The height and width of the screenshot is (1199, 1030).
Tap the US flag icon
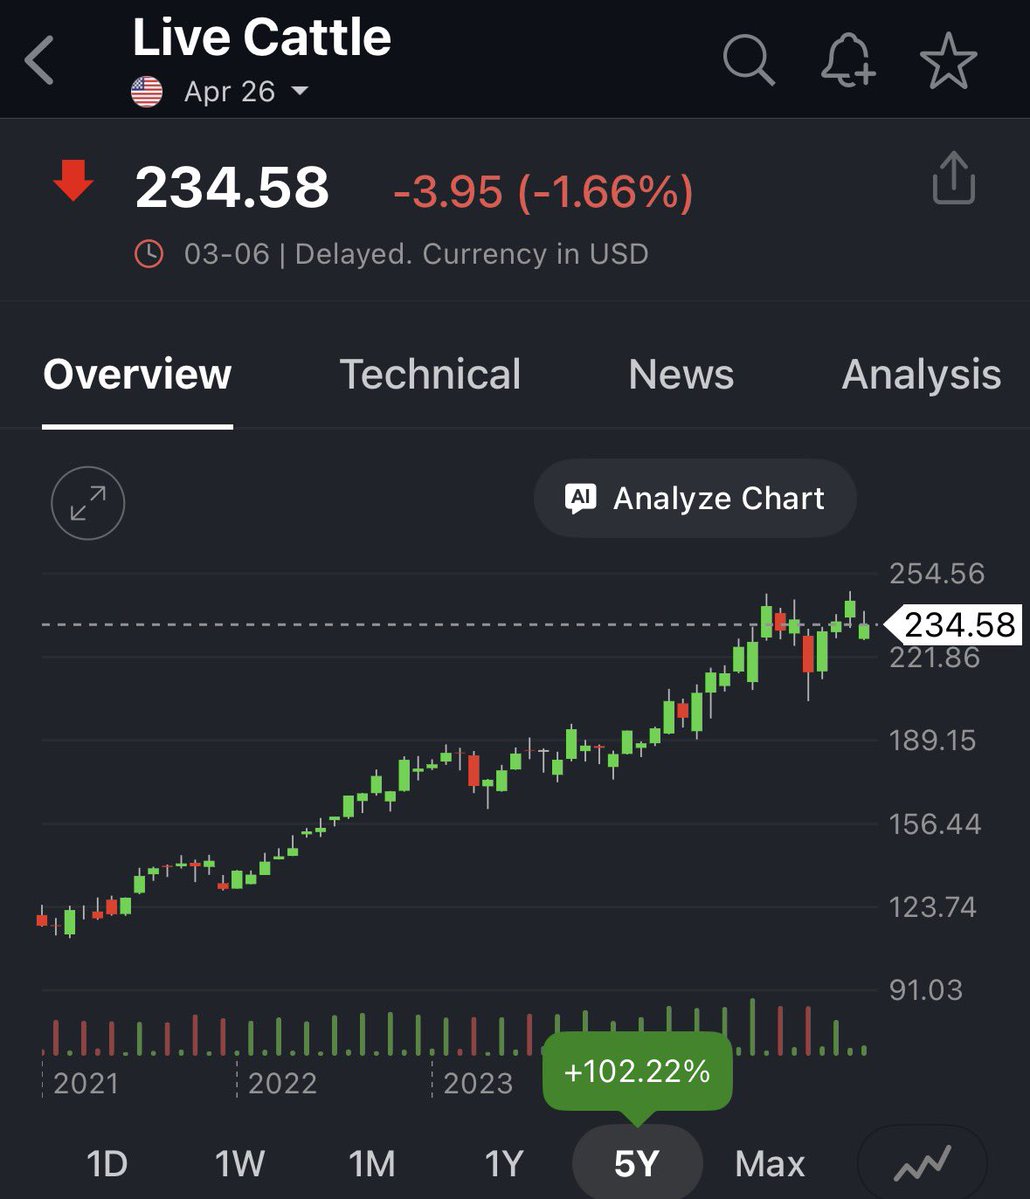(x=147, y=93)
